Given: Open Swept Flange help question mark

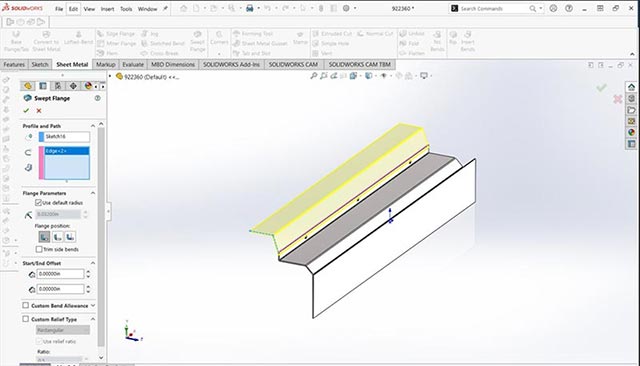Looking at the screenshot, I should [98, 98].
